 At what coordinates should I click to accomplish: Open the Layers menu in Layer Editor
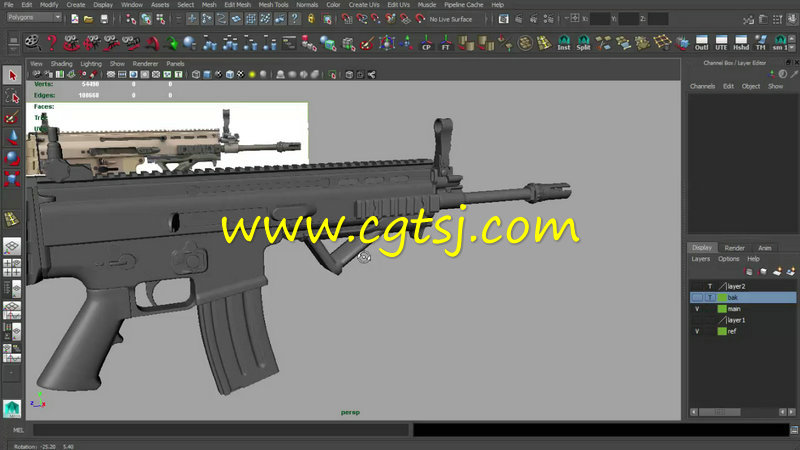701,259
